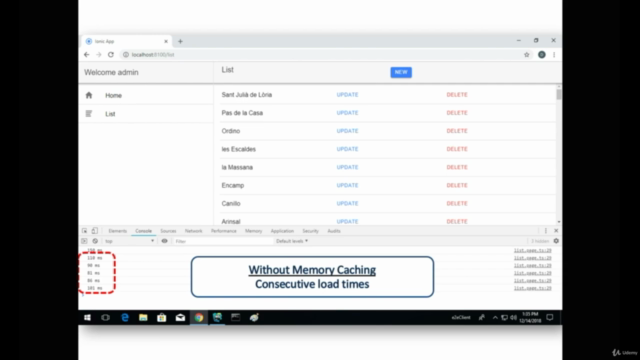Open a new browser tab with plus
Screen dimensions: 640x360
(x=180, y=41)
